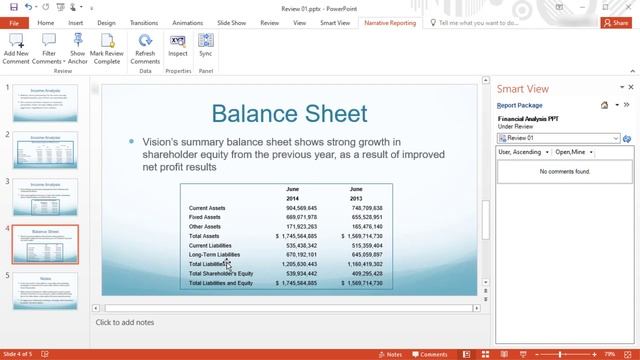Click the Redo/Repeat icon
Screen dimensions: 640x360
46,7
